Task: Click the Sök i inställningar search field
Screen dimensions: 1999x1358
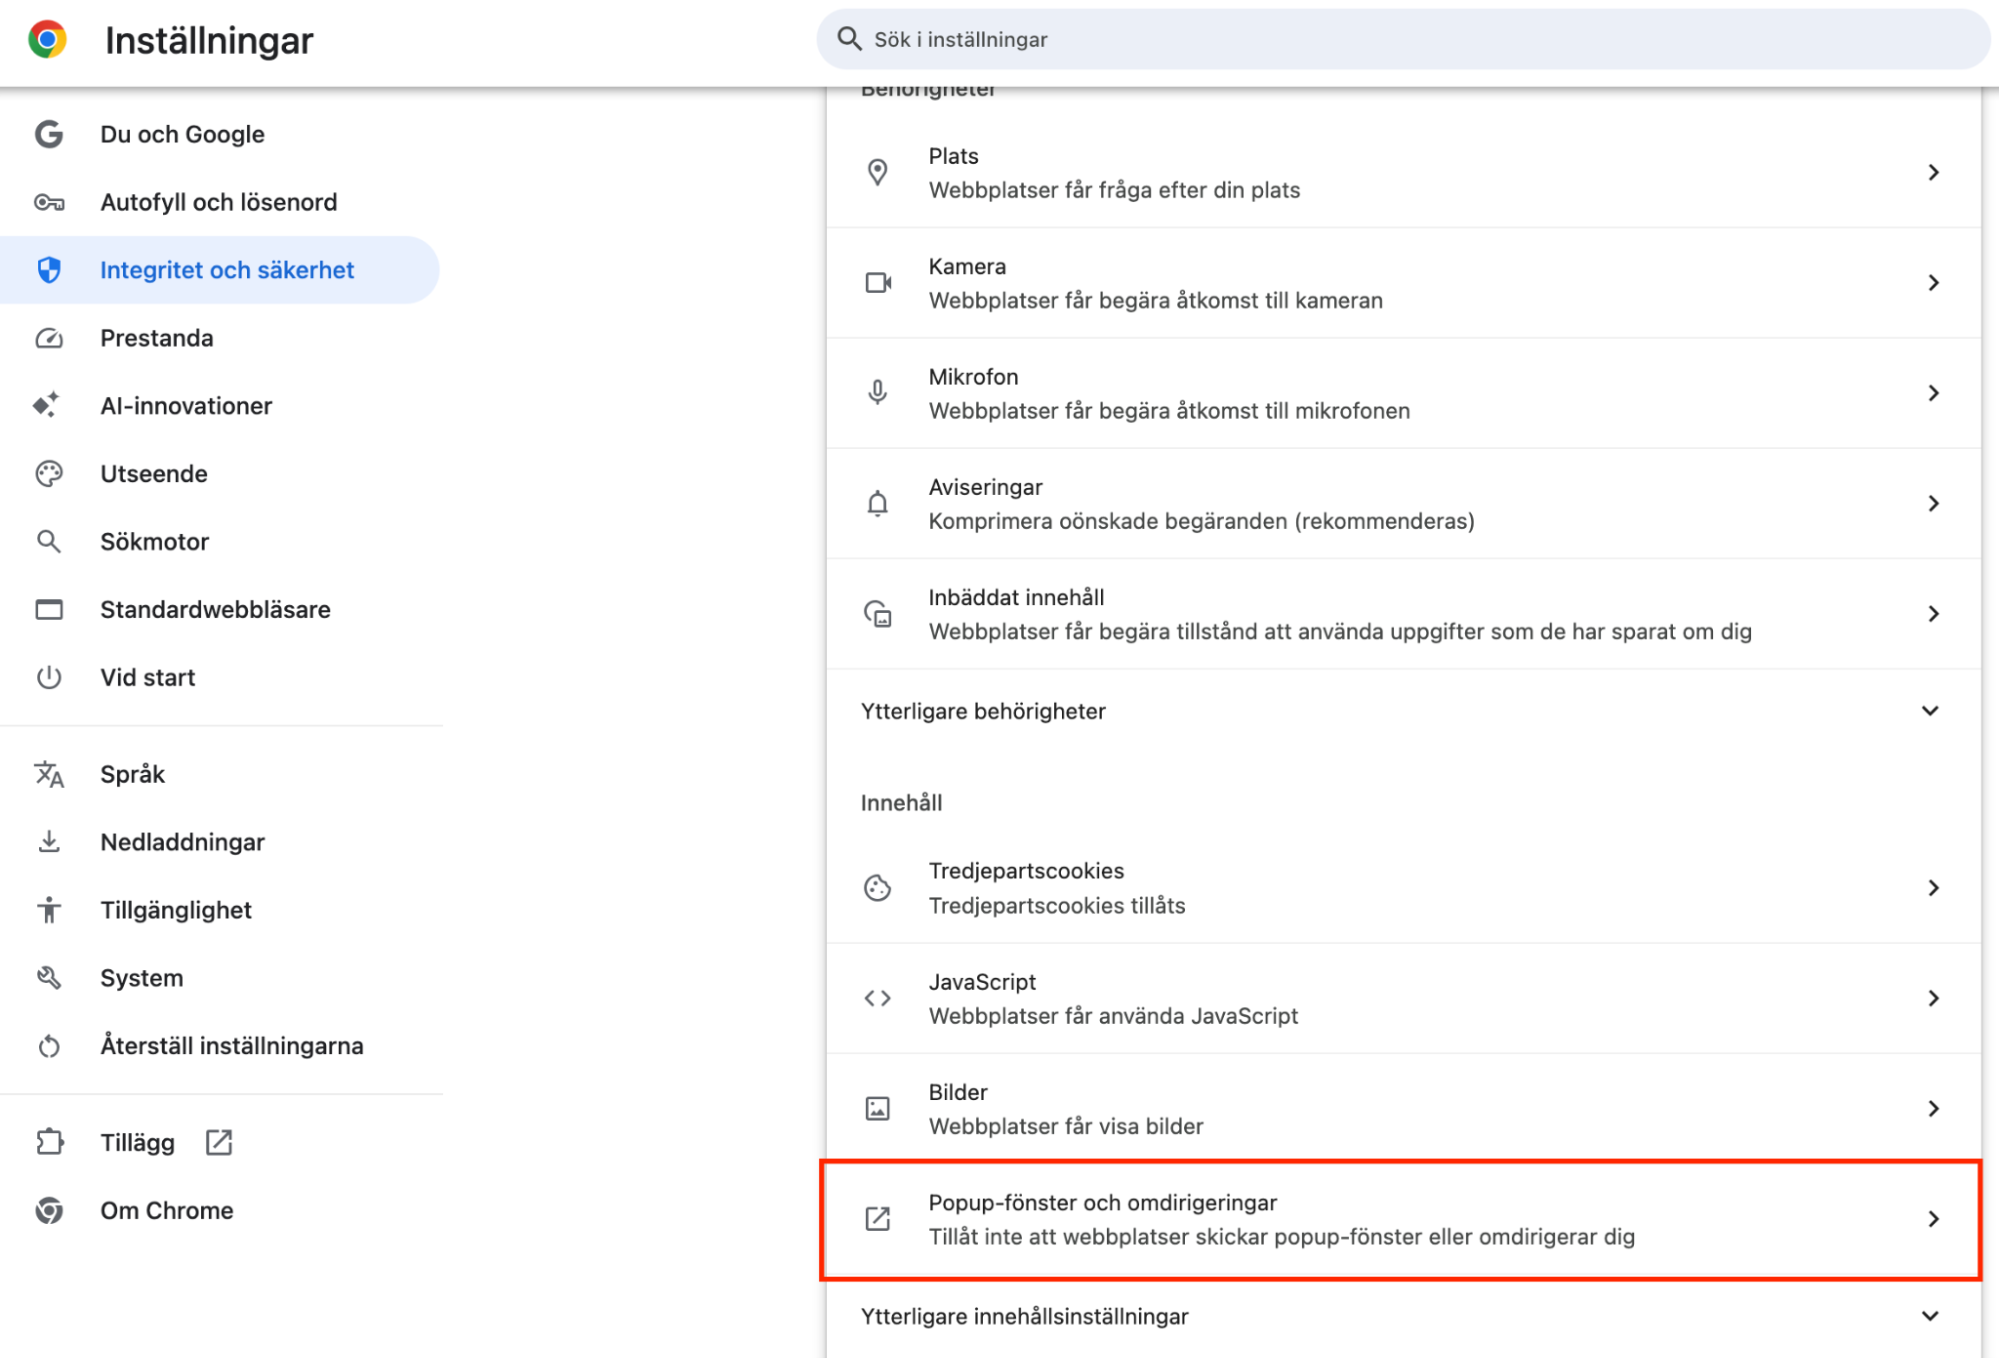Action: [1404, 39]
